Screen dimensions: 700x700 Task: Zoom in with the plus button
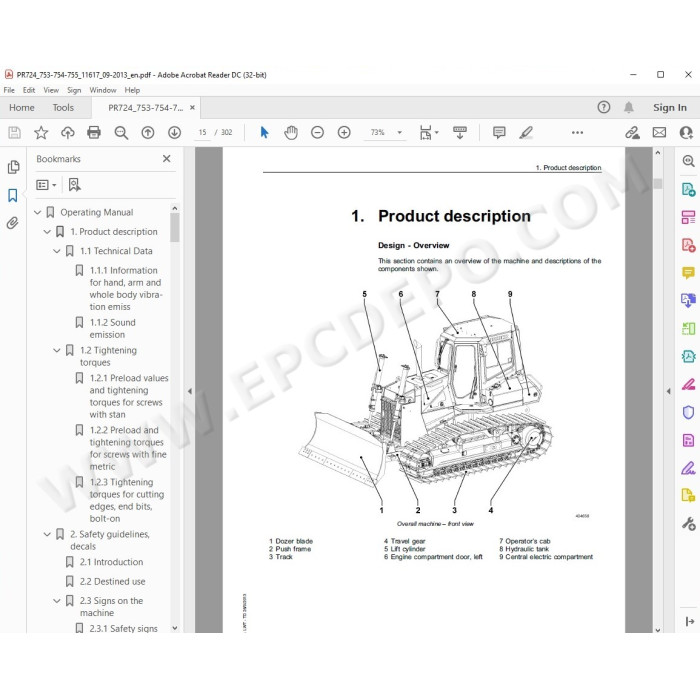(x=344, y=133)
